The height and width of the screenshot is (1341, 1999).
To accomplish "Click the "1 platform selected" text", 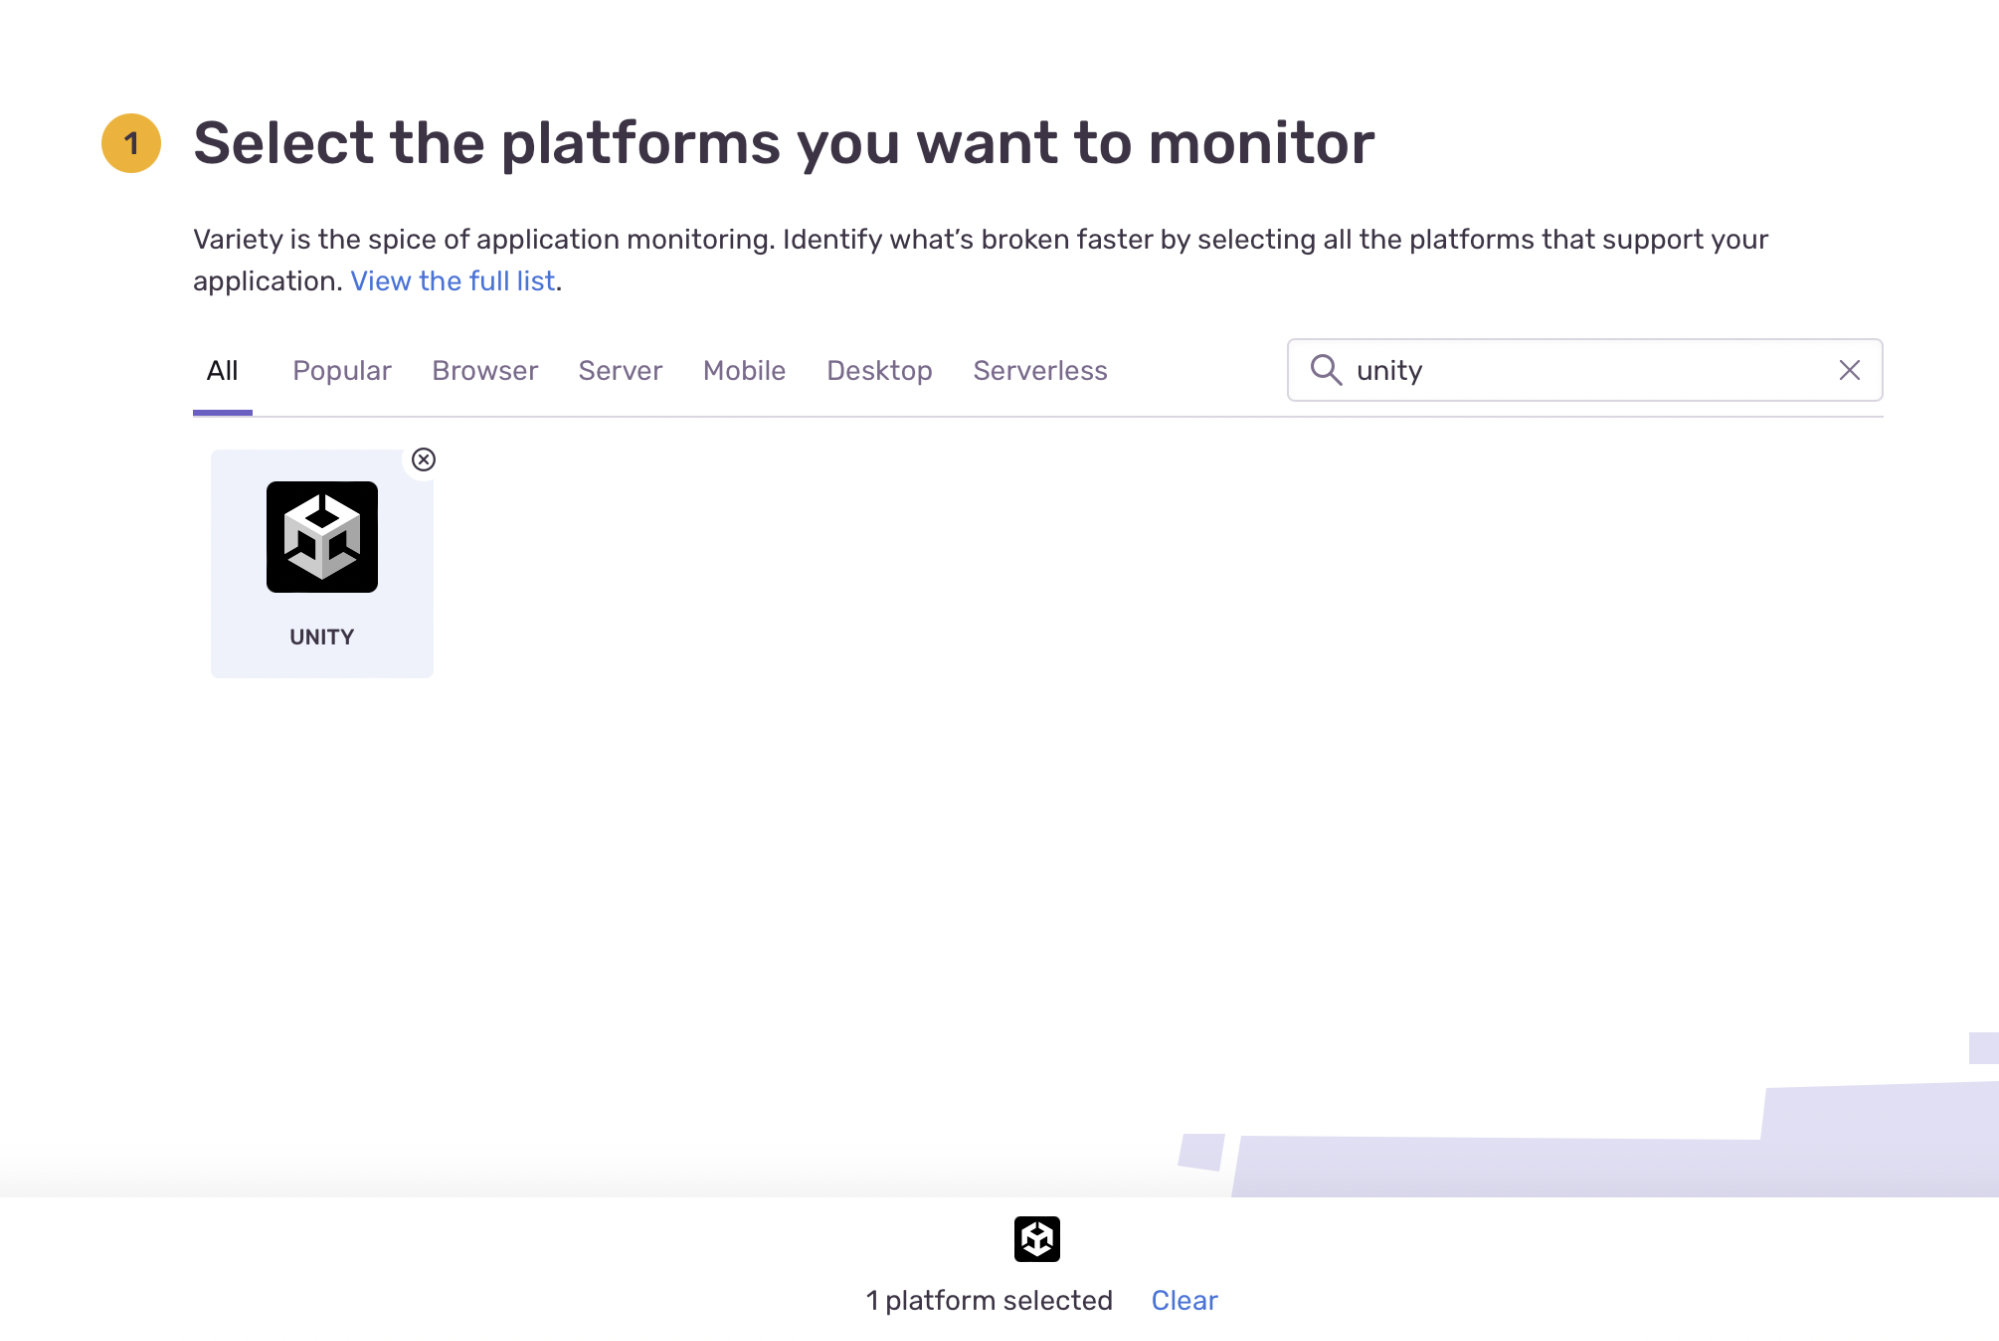I will click(988, 1300).
